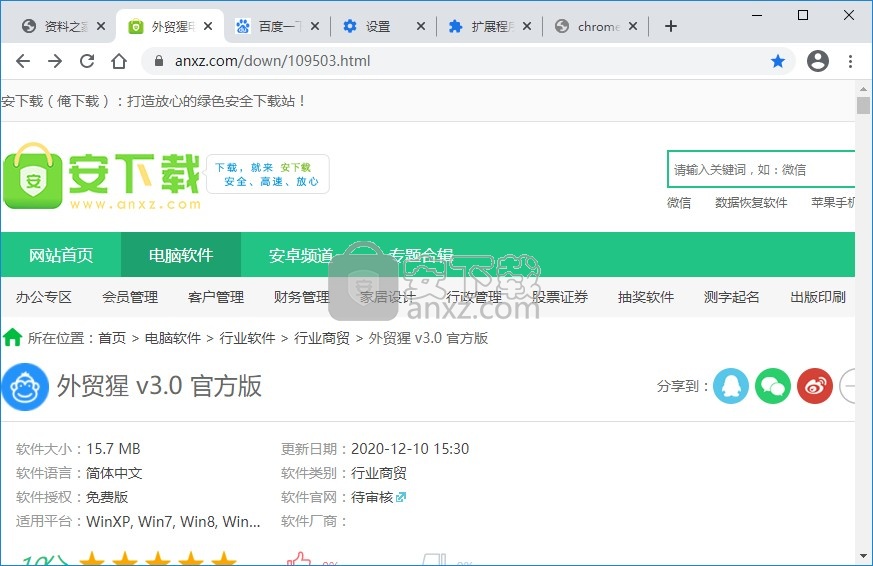Share to QQ via penguin icon

731,386
